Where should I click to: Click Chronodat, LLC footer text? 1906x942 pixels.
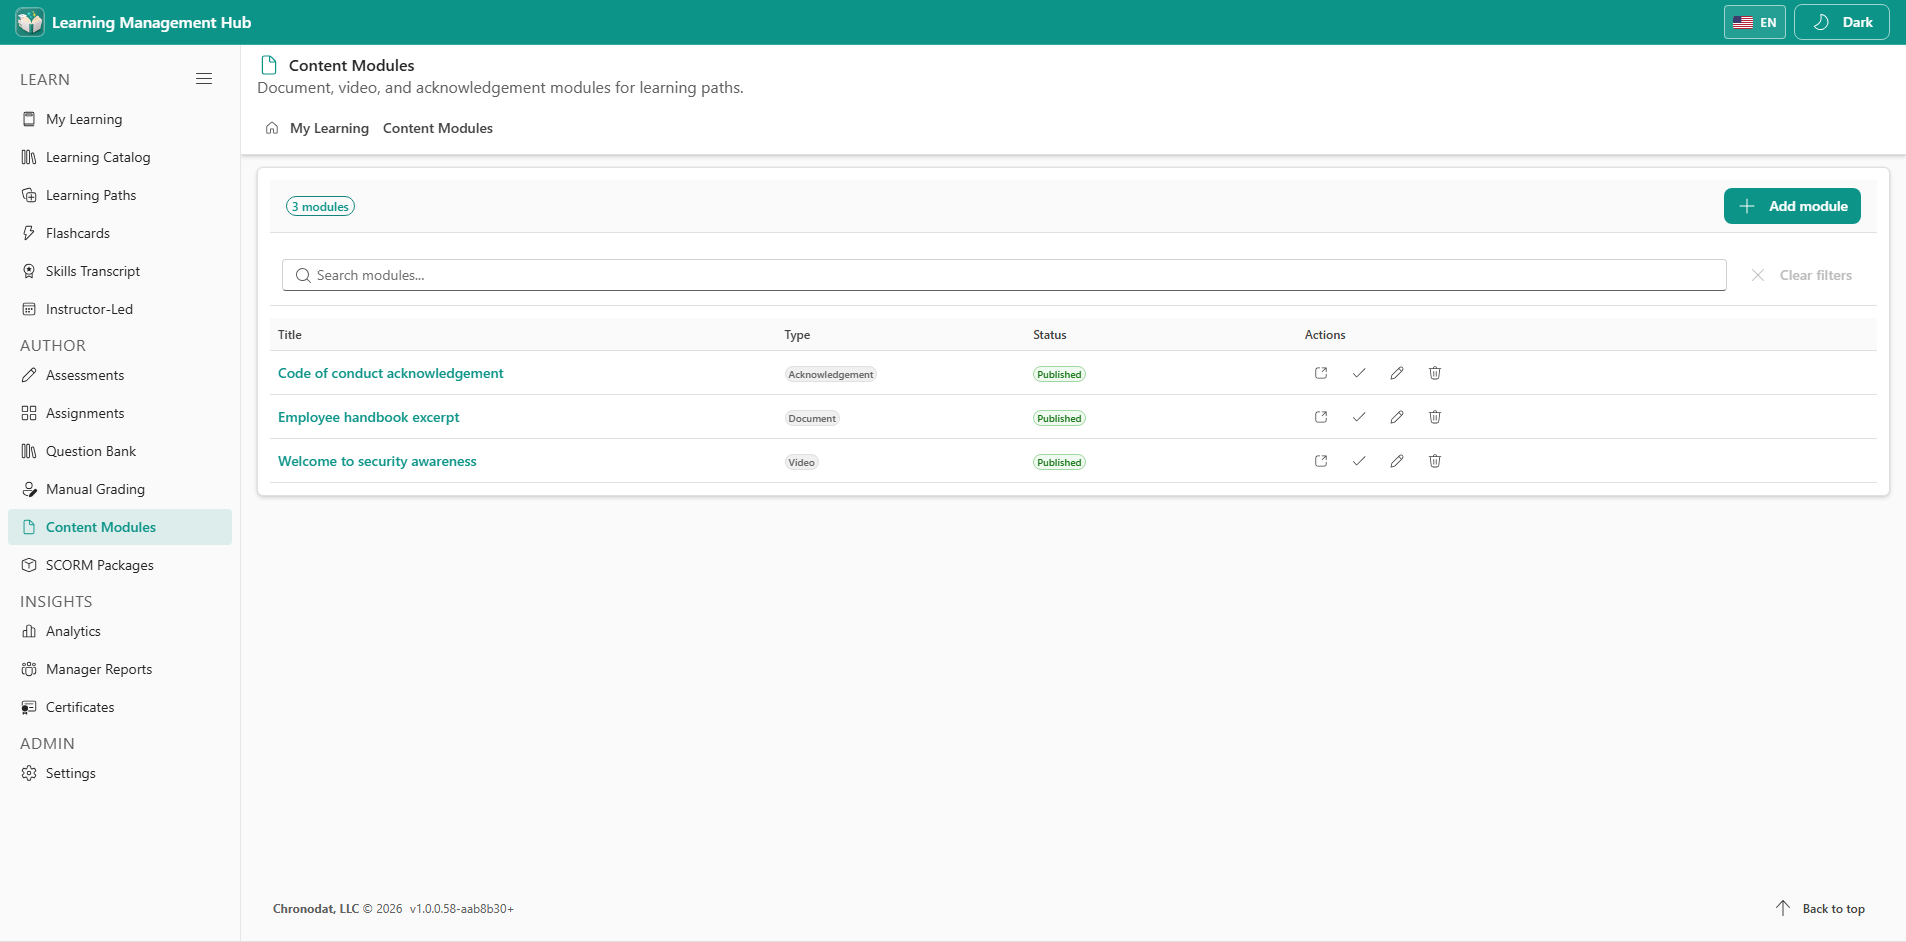(316, 909)
